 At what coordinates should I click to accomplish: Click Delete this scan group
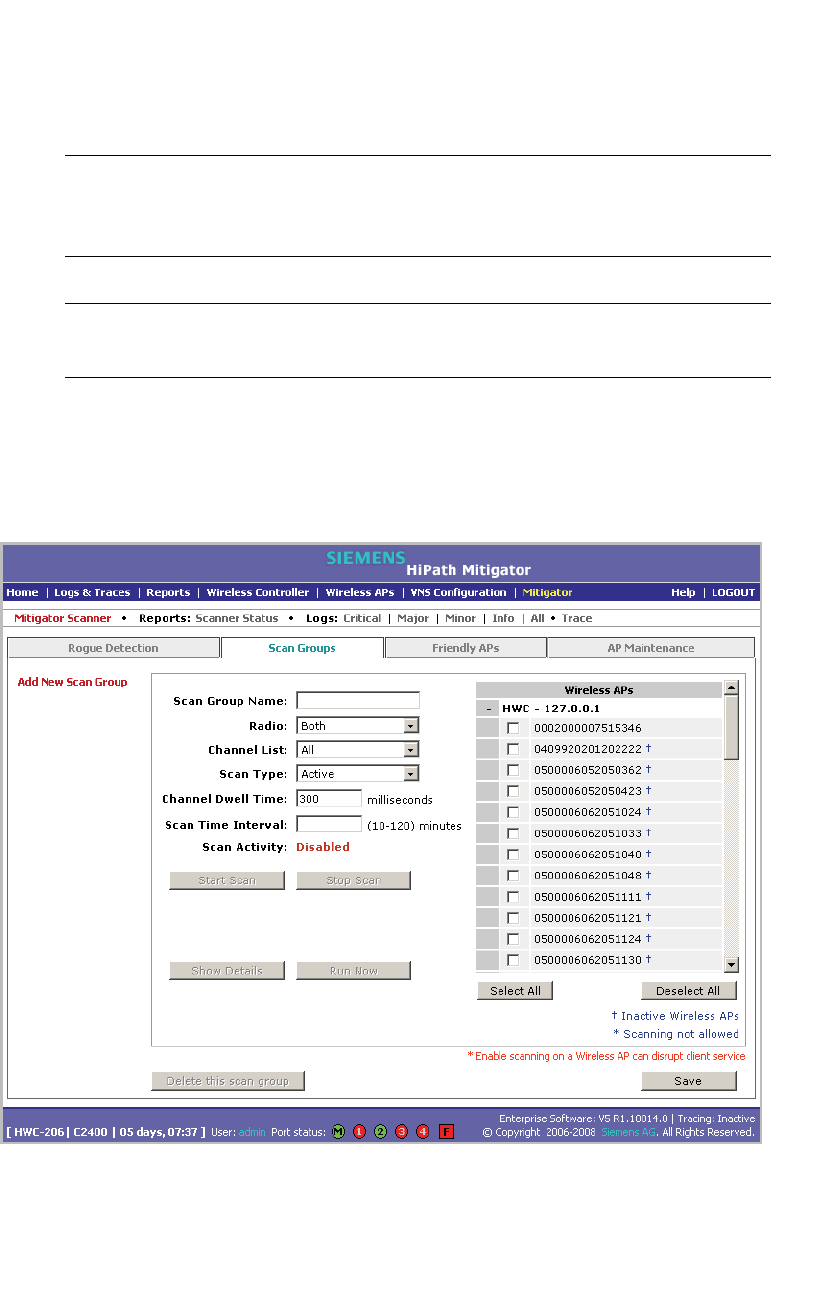[228, 1080]
